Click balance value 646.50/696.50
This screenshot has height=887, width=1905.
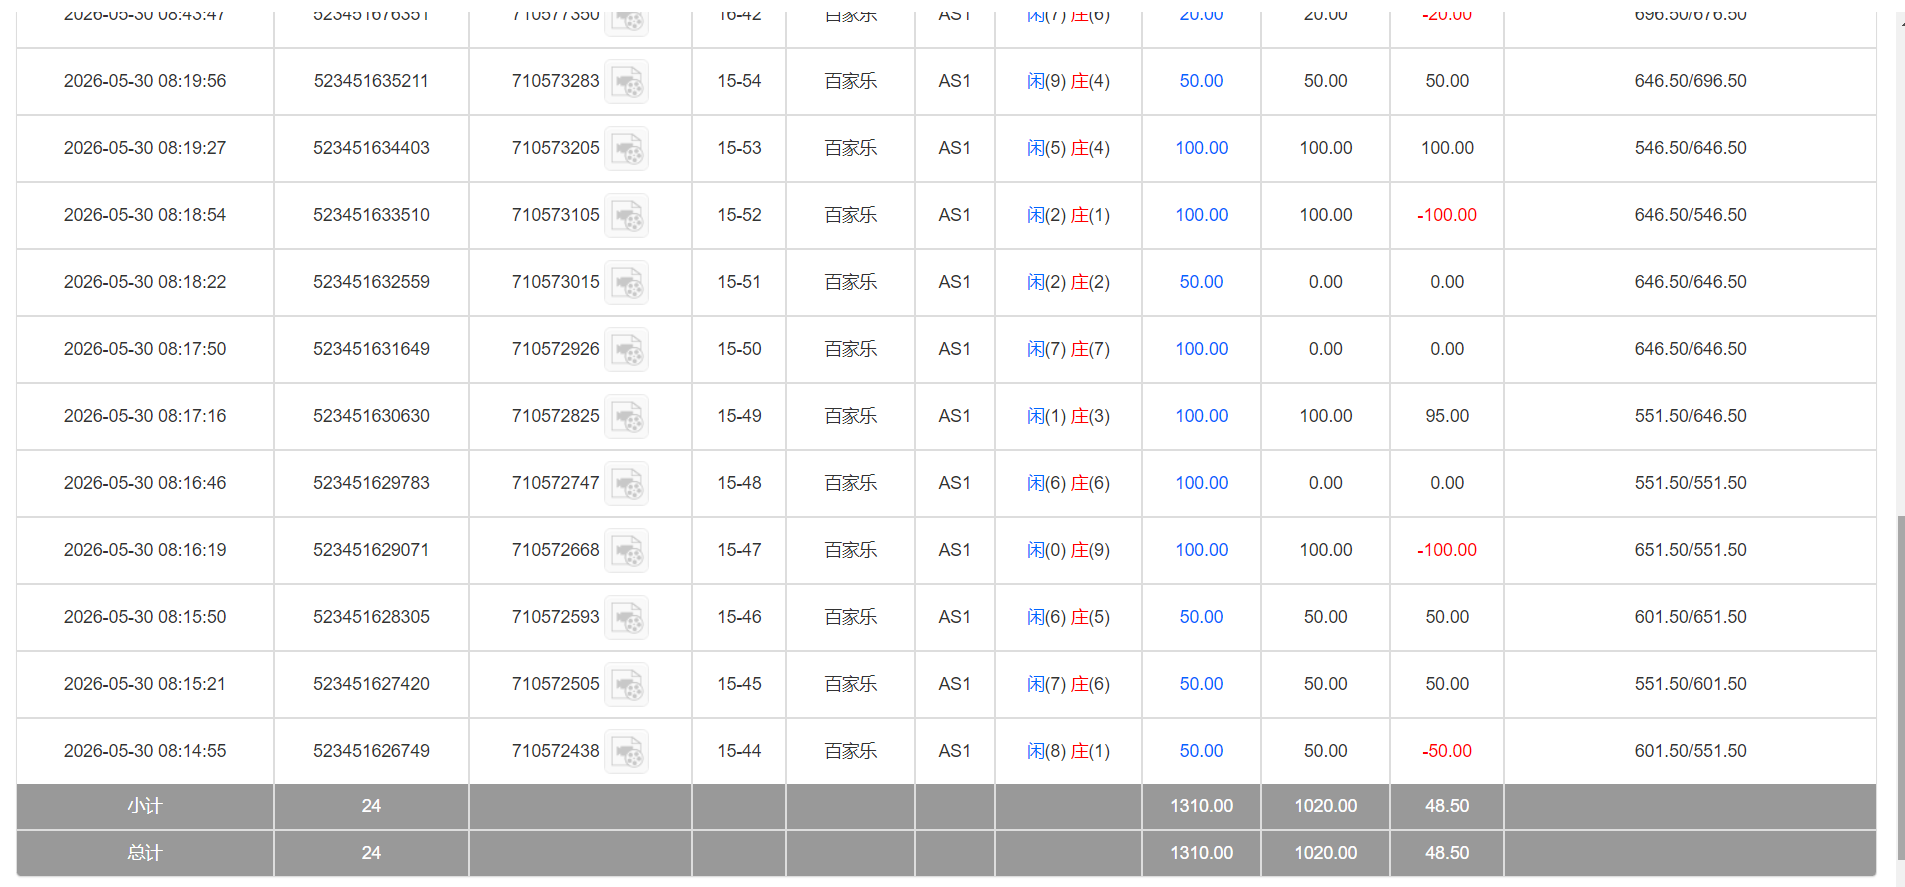1690,81
